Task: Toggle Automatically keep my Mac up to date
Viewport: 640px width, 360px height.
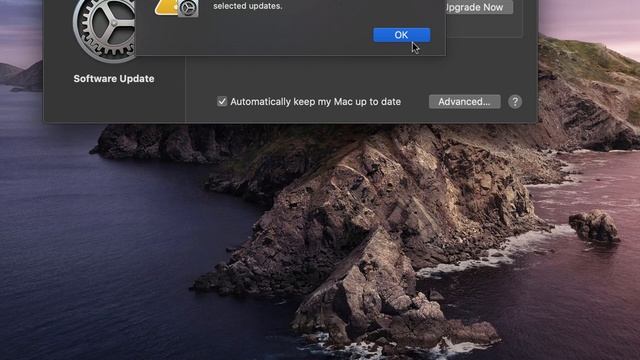Action: [222, 102]
